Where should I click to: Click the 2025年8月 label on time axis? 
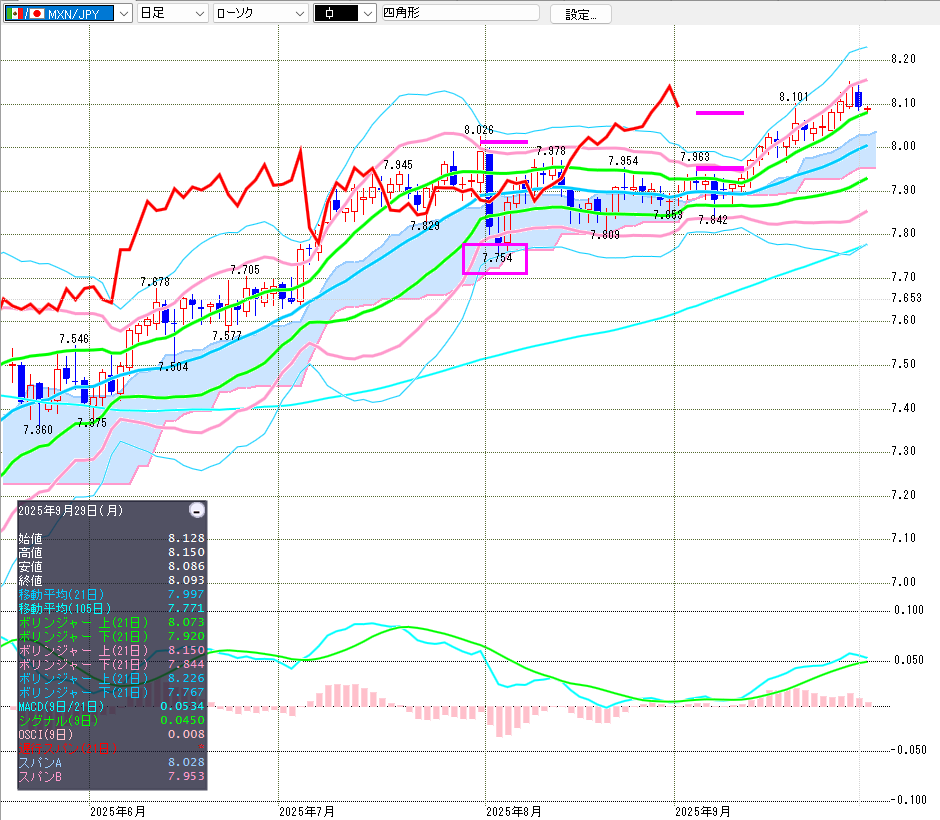(514, 811)
